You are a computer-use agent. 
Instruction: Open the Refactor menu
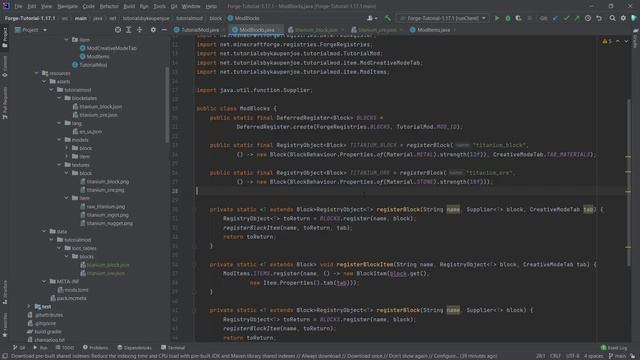(x=109, y=7)
